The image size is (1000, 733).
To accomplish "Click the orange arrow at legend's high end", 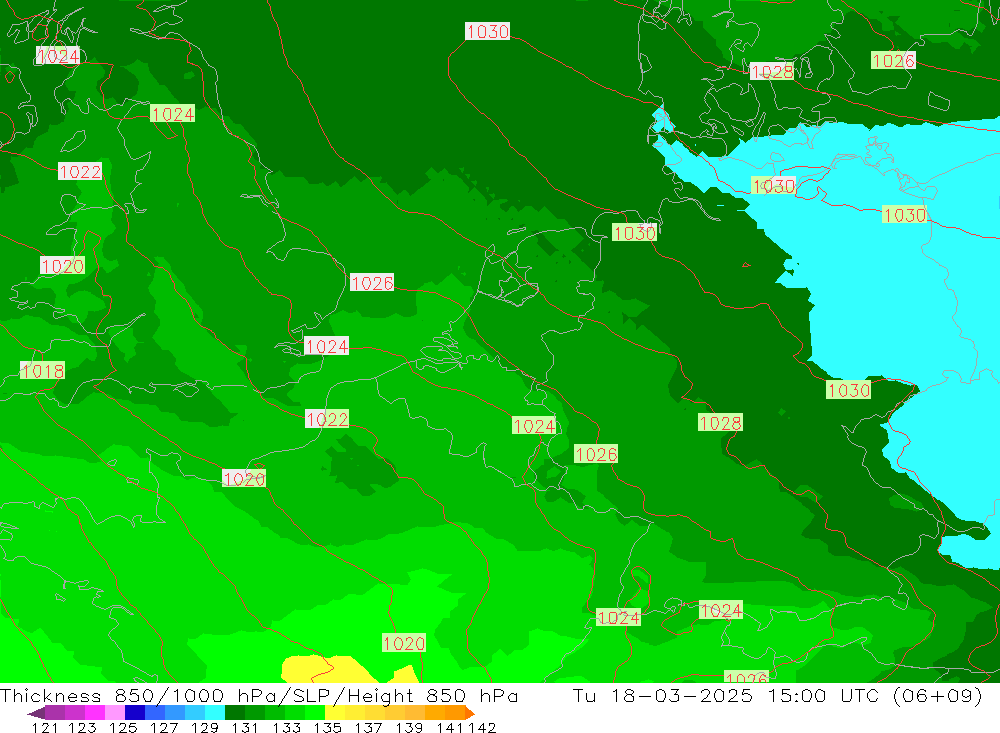I will point(470,713).
